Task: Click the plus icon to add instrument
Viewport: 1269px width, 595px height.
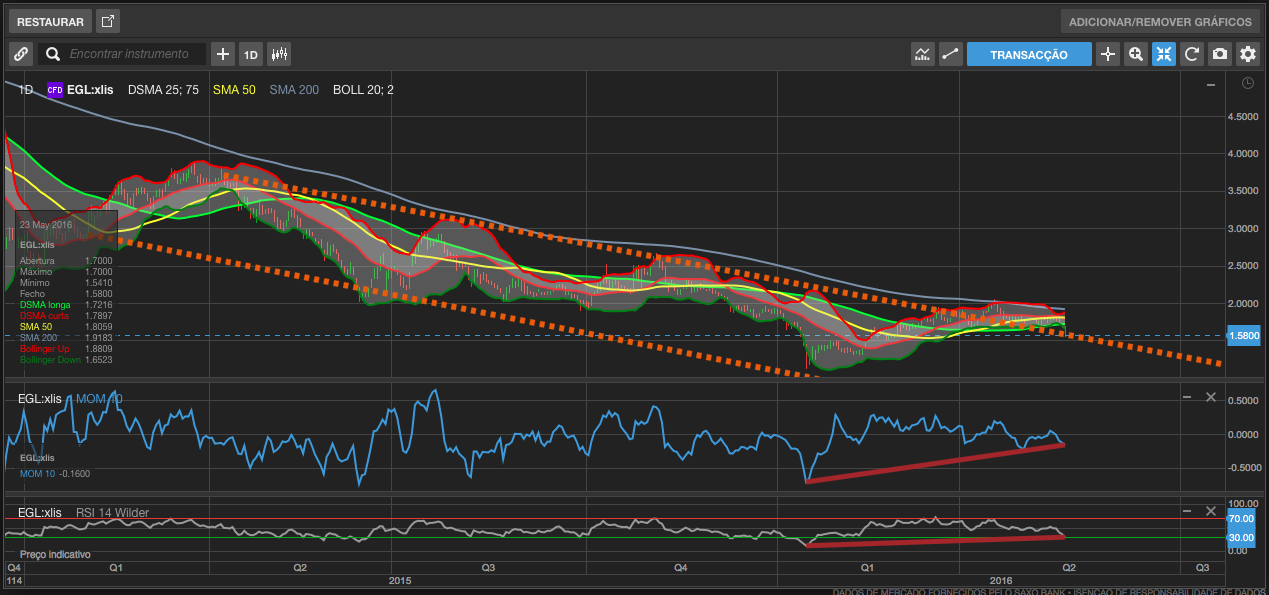Action: click(223, 54)
